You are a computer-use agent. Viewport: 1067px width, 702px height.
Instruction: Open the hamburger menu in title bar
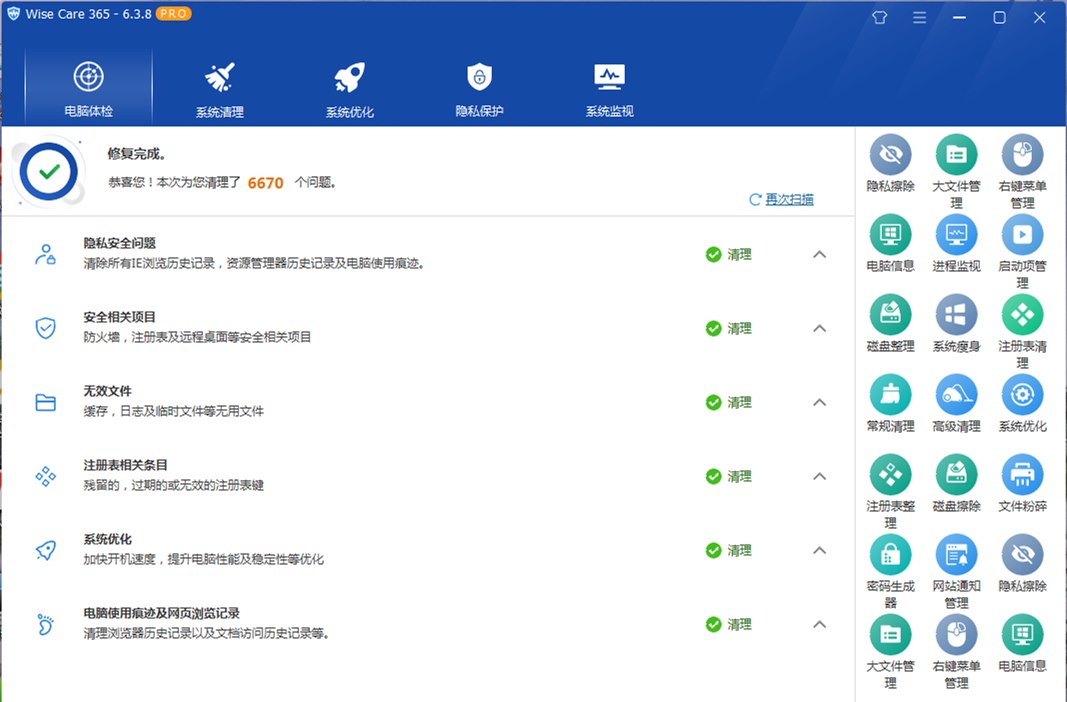(919, 18)
